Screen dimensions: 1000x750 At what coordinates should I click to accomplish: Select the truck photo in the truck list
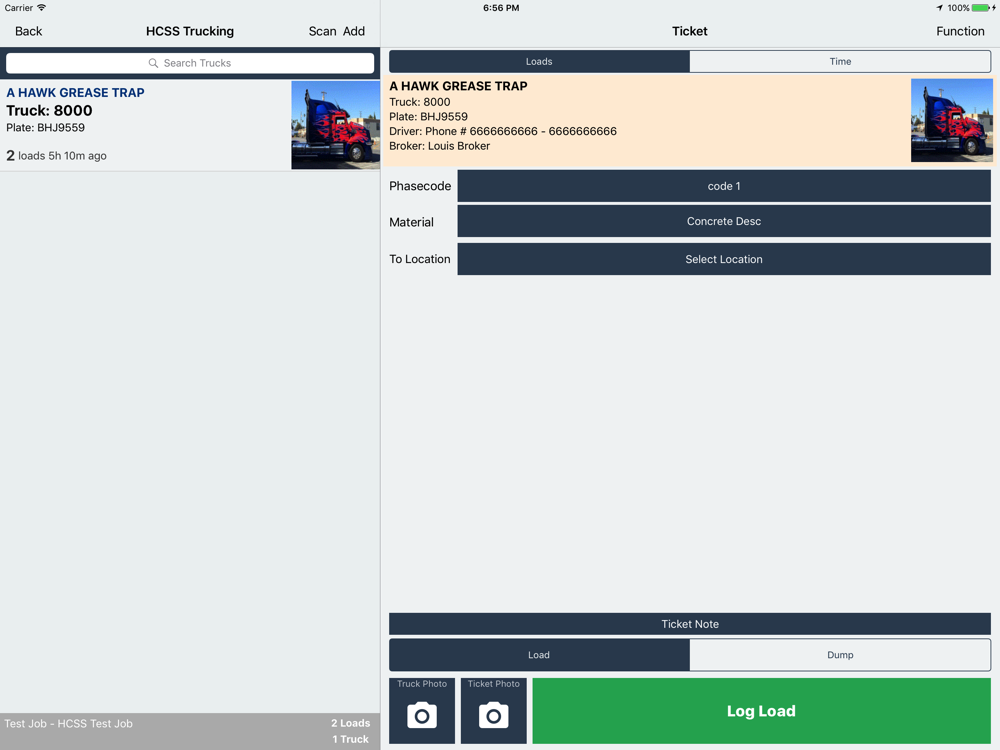tap(335, 125)
